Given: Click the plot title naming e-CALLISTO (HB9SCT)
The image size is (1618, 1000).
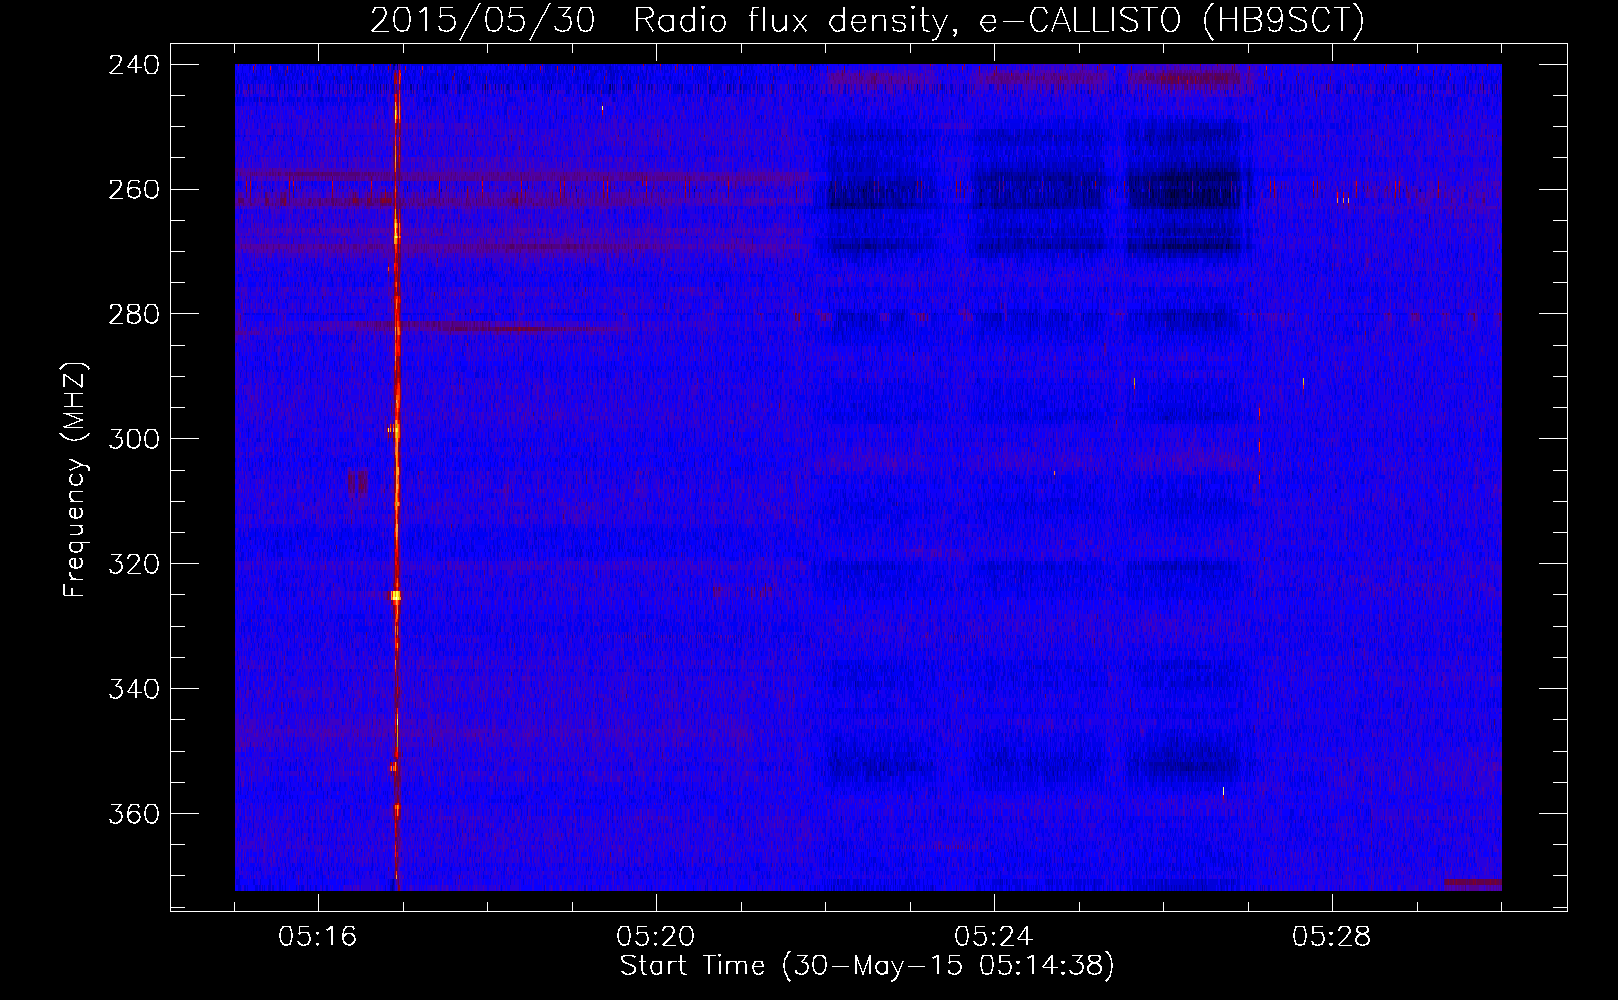Looking at the screenshot, I should pyautogui.click(x=867, y=20).
